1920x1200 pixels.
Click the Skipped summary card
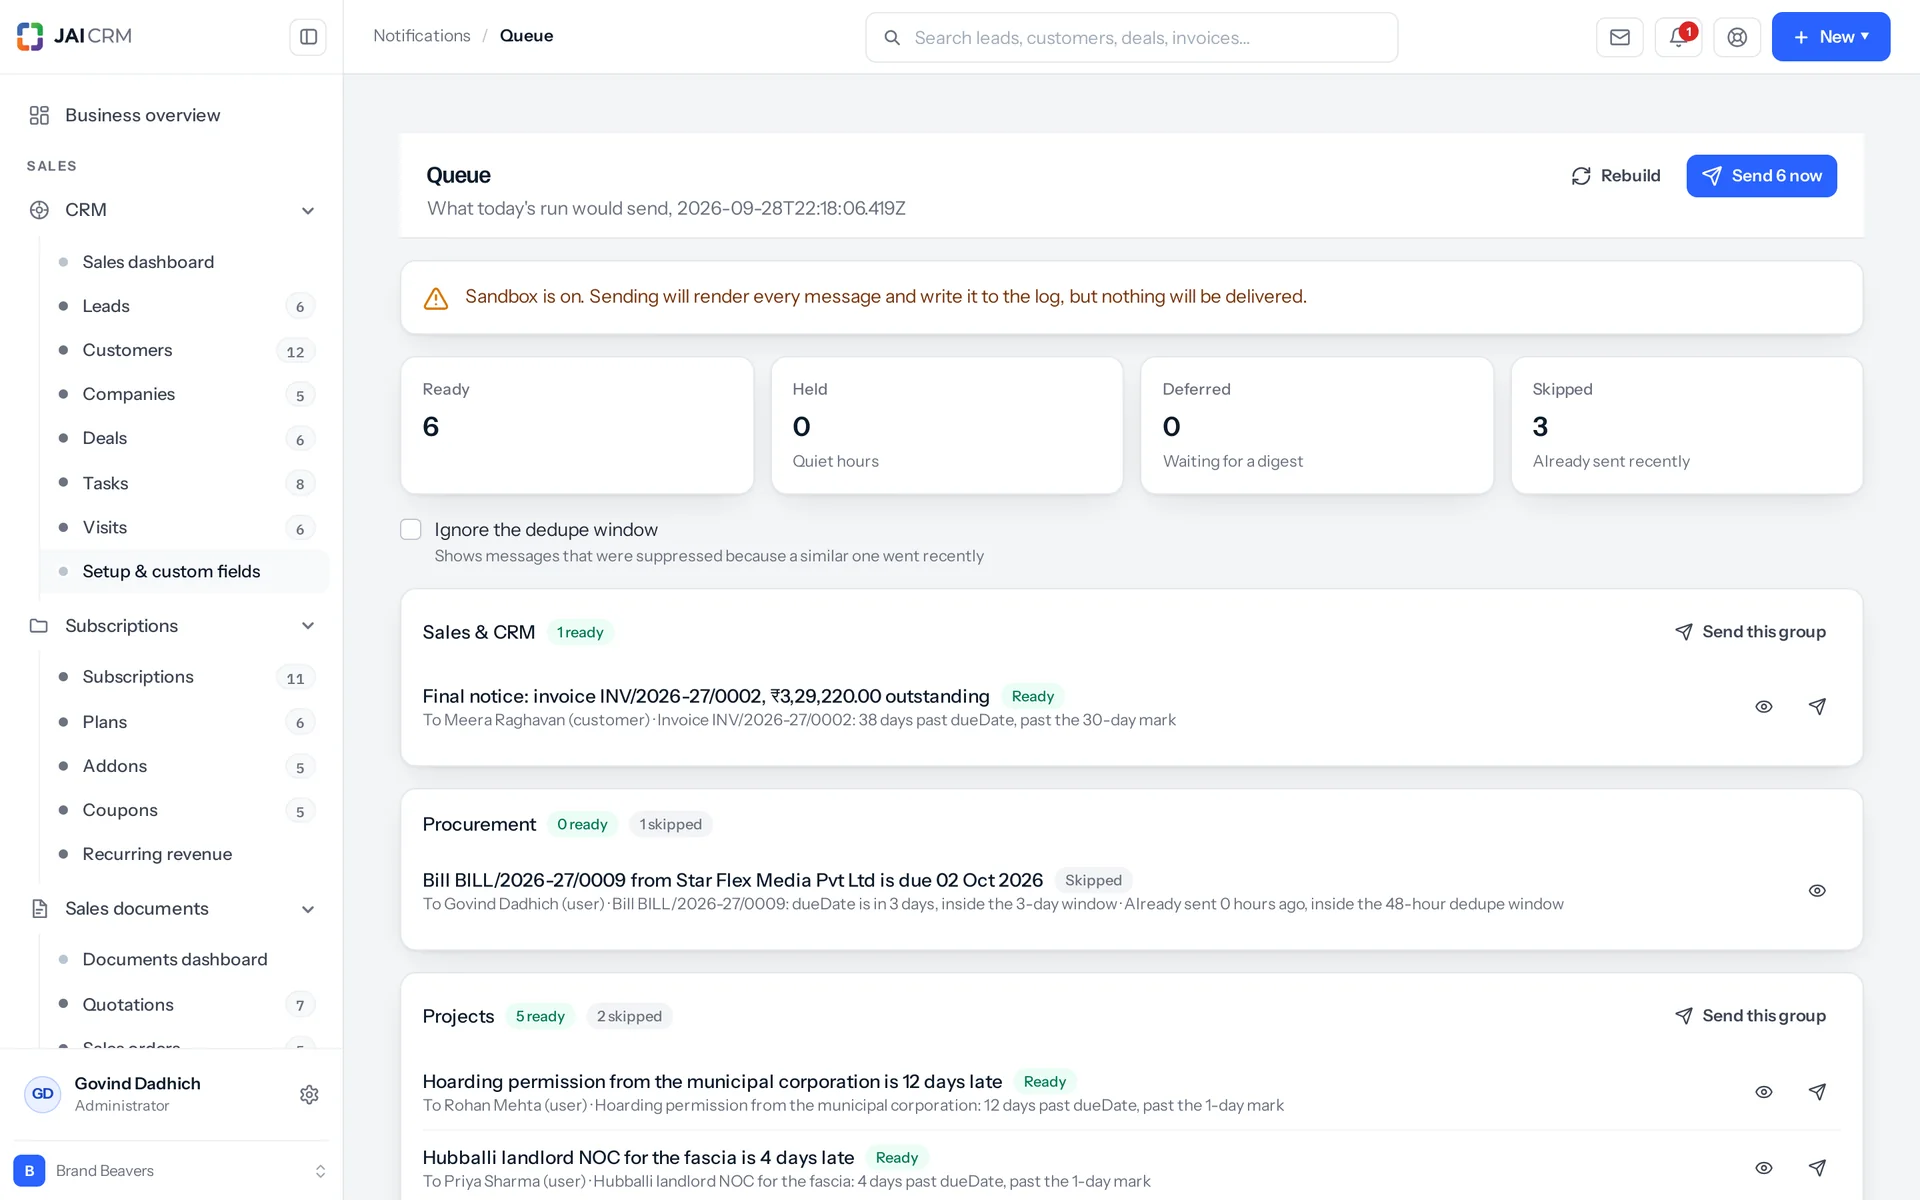(1687, 425)
